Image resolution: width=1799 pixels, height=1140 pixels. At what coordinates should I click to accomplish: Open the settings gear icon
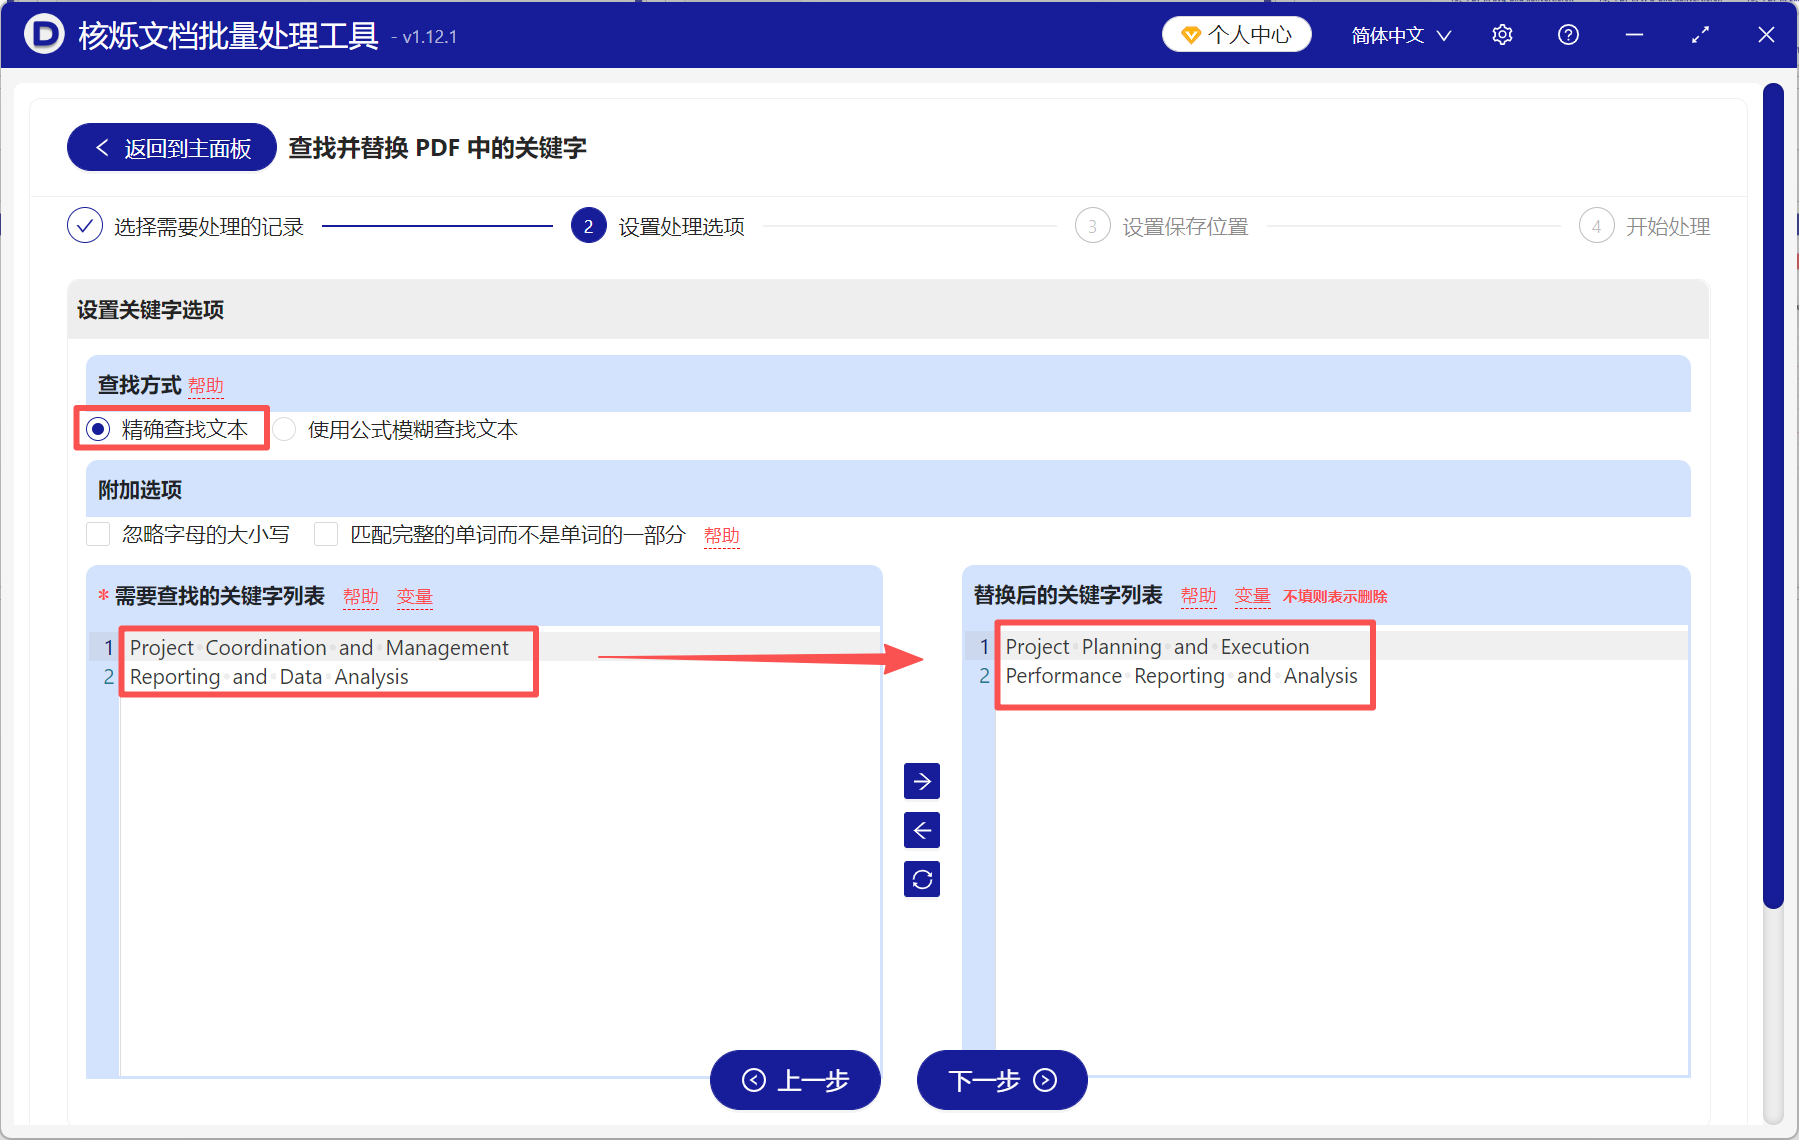[x=1502, y=33]
